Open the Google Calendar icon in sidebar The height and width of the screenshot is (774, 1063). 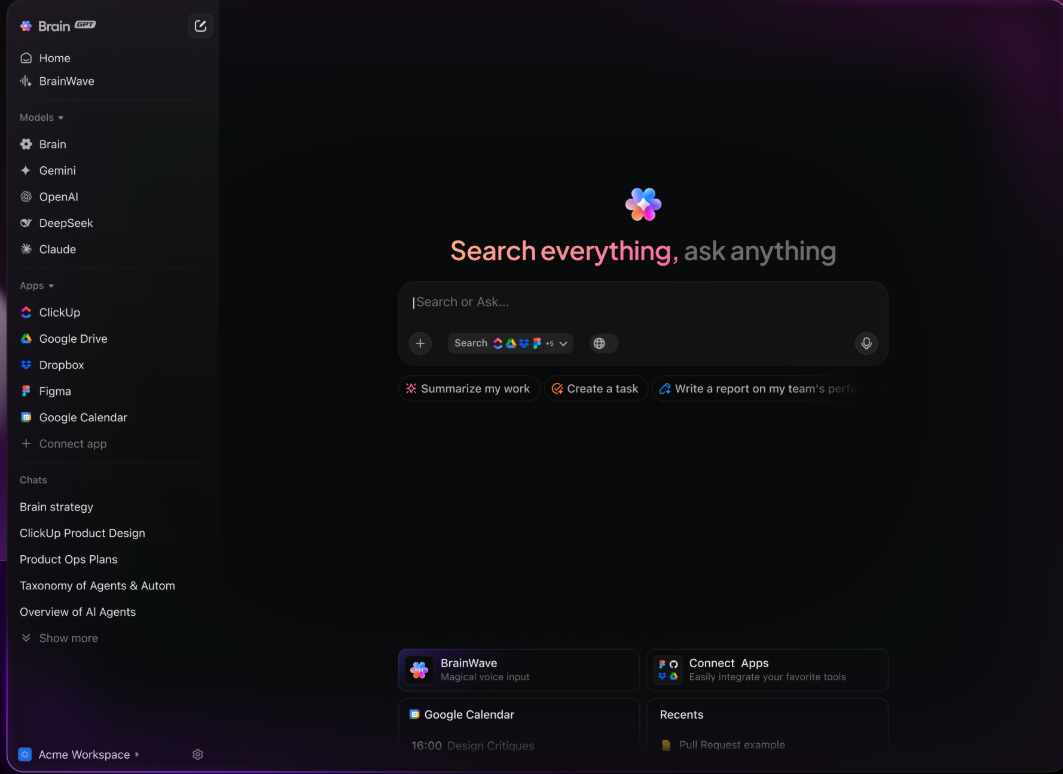click(x=26, y=417)
